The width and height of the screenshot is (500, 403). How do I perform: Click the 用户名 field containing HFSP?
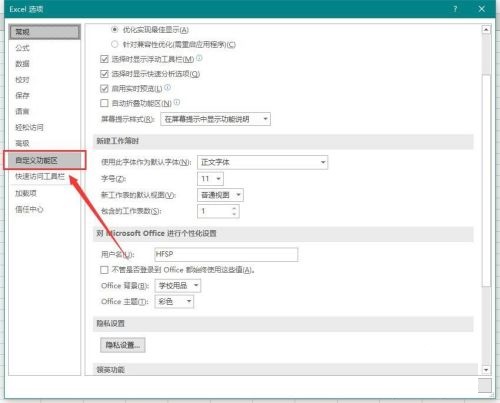point(226,254)
